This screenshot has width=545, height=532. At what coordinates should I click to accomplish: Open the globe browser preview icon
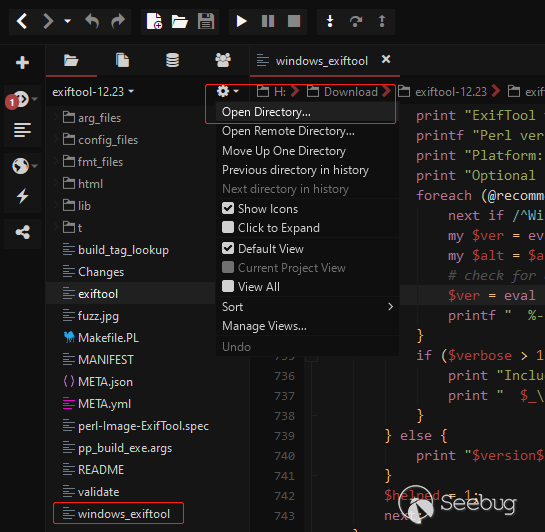coord(21,166)
